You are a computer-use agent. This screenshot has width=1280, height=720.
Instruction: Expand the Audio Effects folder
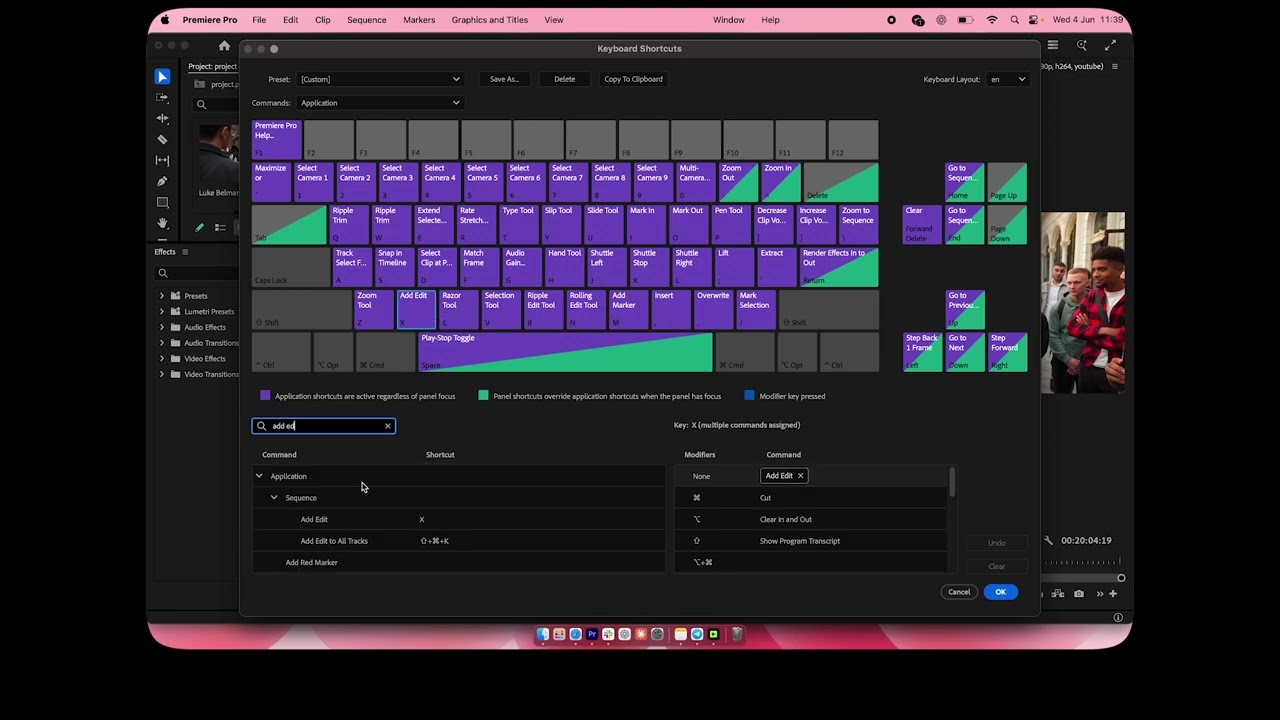tap(162, 327)
